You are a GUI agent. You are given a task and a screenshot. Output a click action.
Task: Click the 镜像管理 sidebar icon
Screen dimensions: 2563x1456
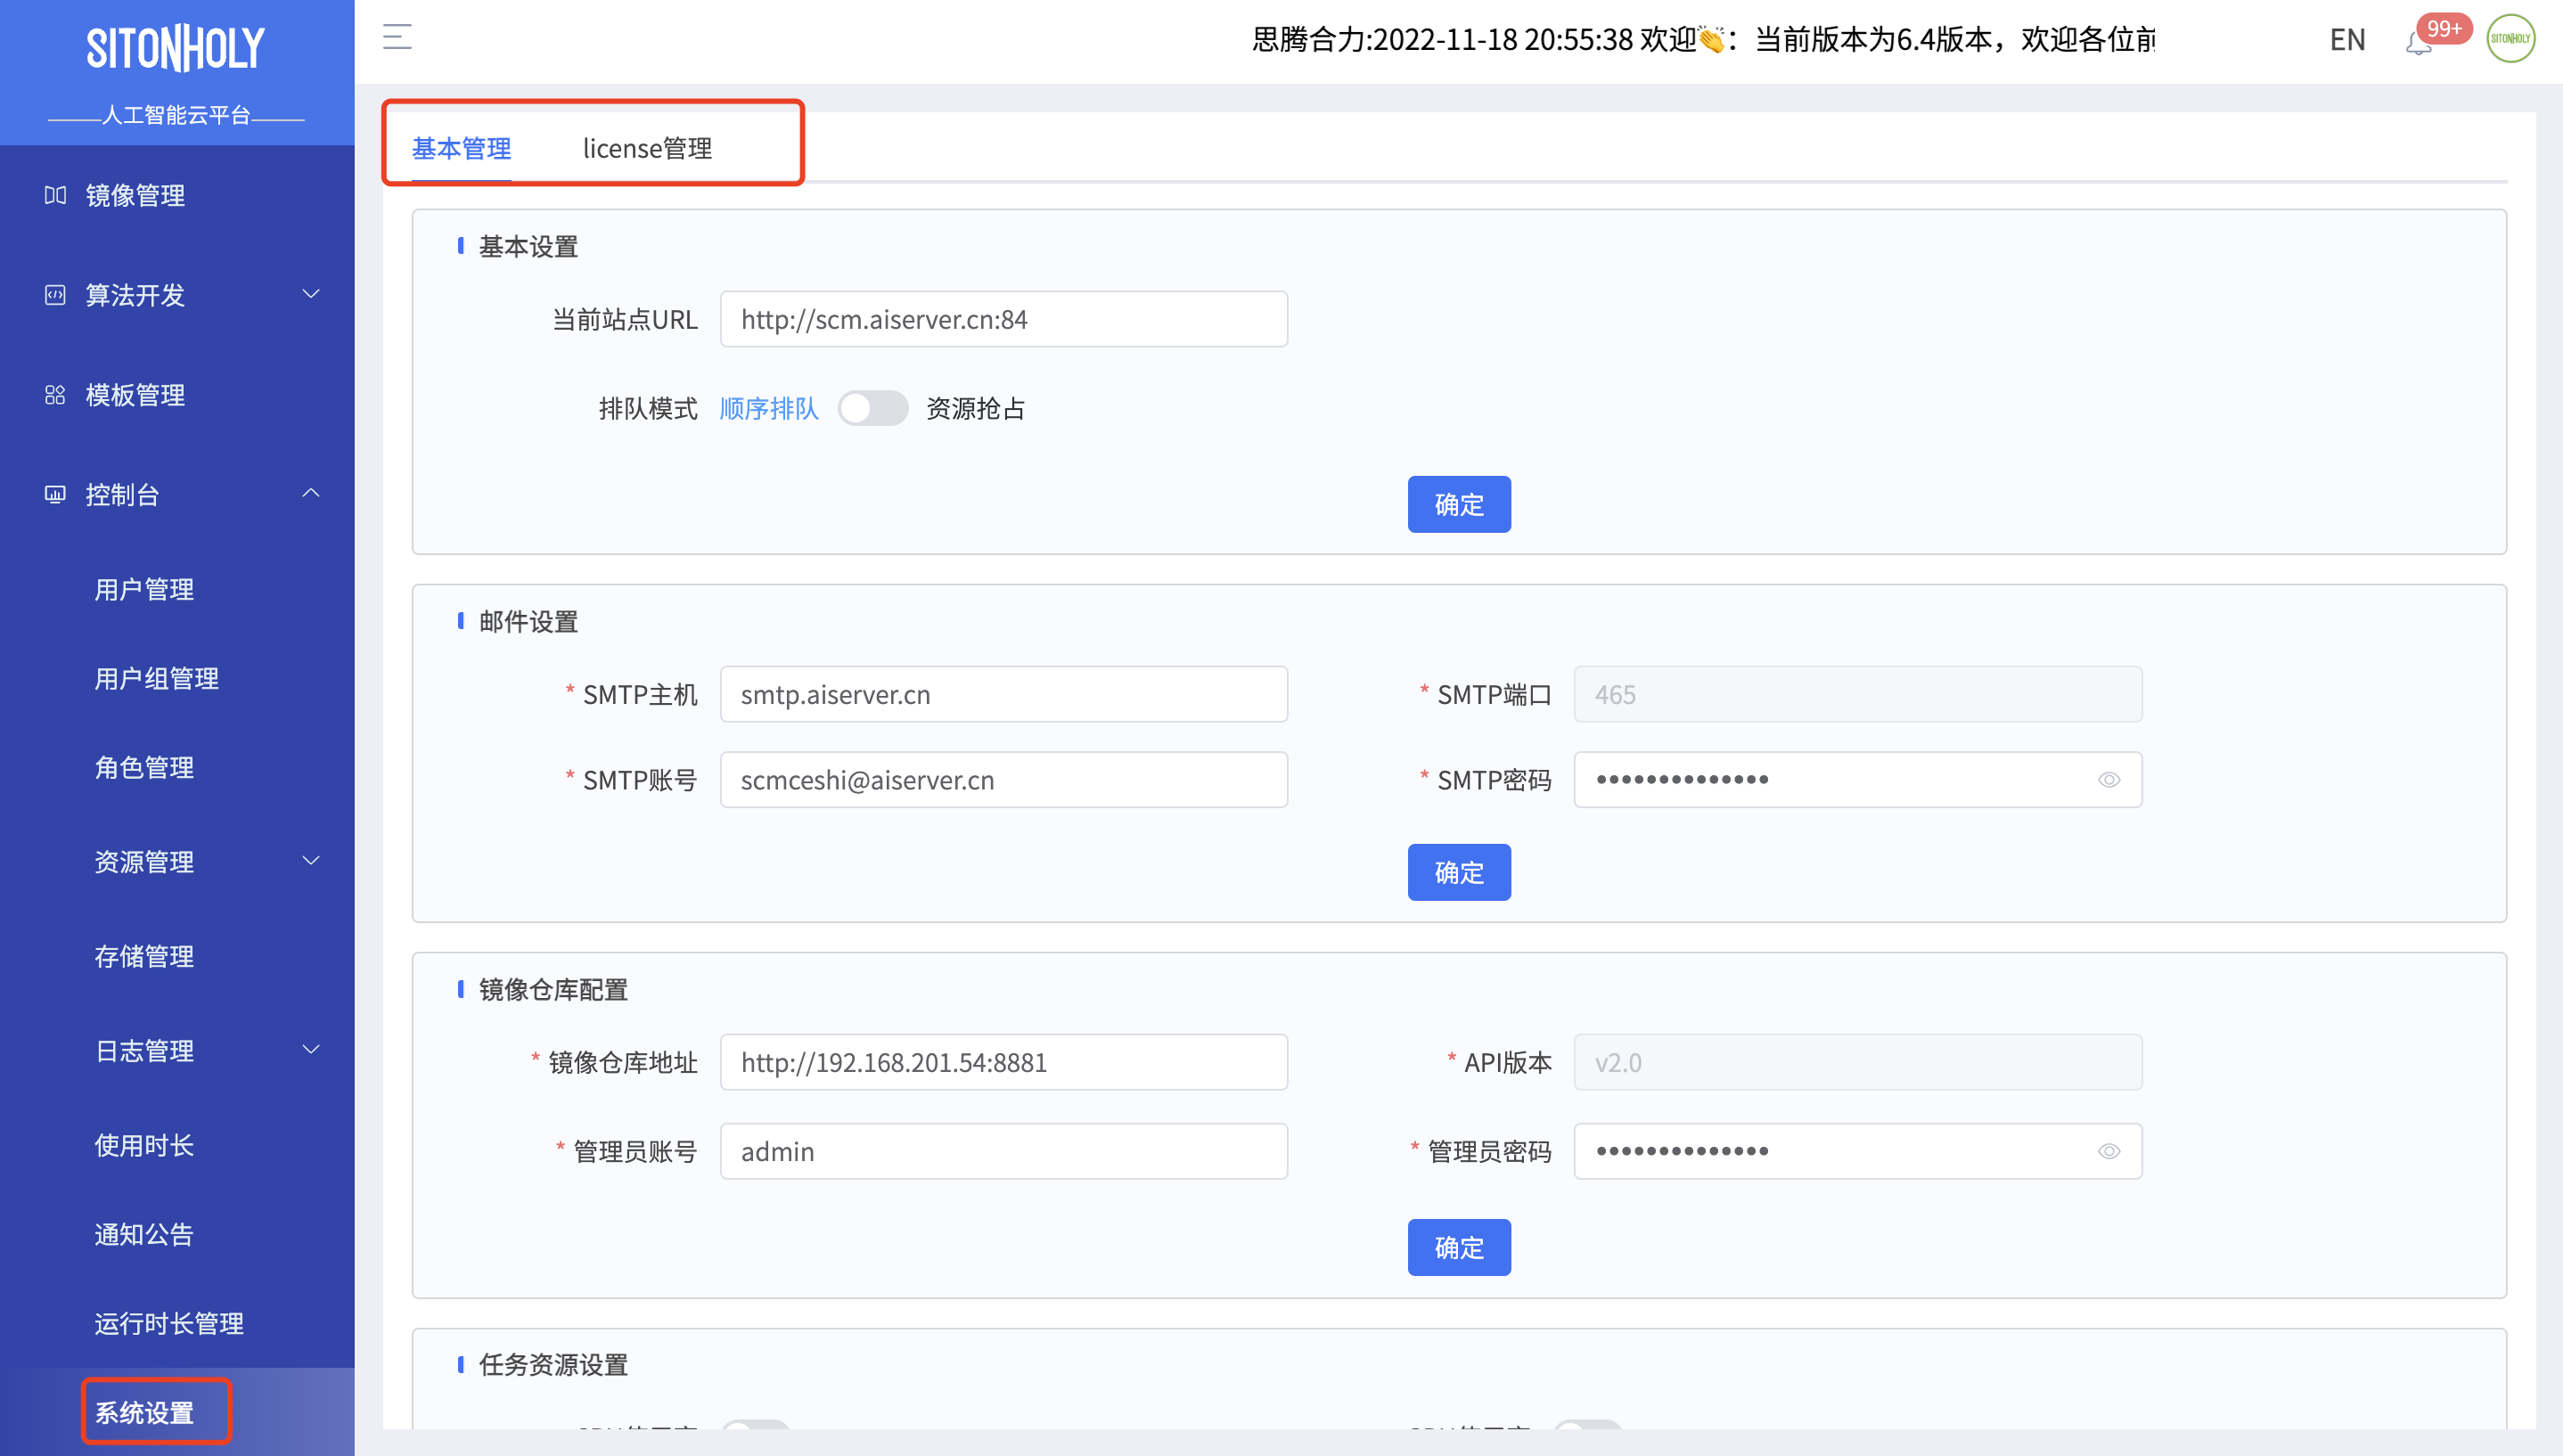click(x=55, y=195)
